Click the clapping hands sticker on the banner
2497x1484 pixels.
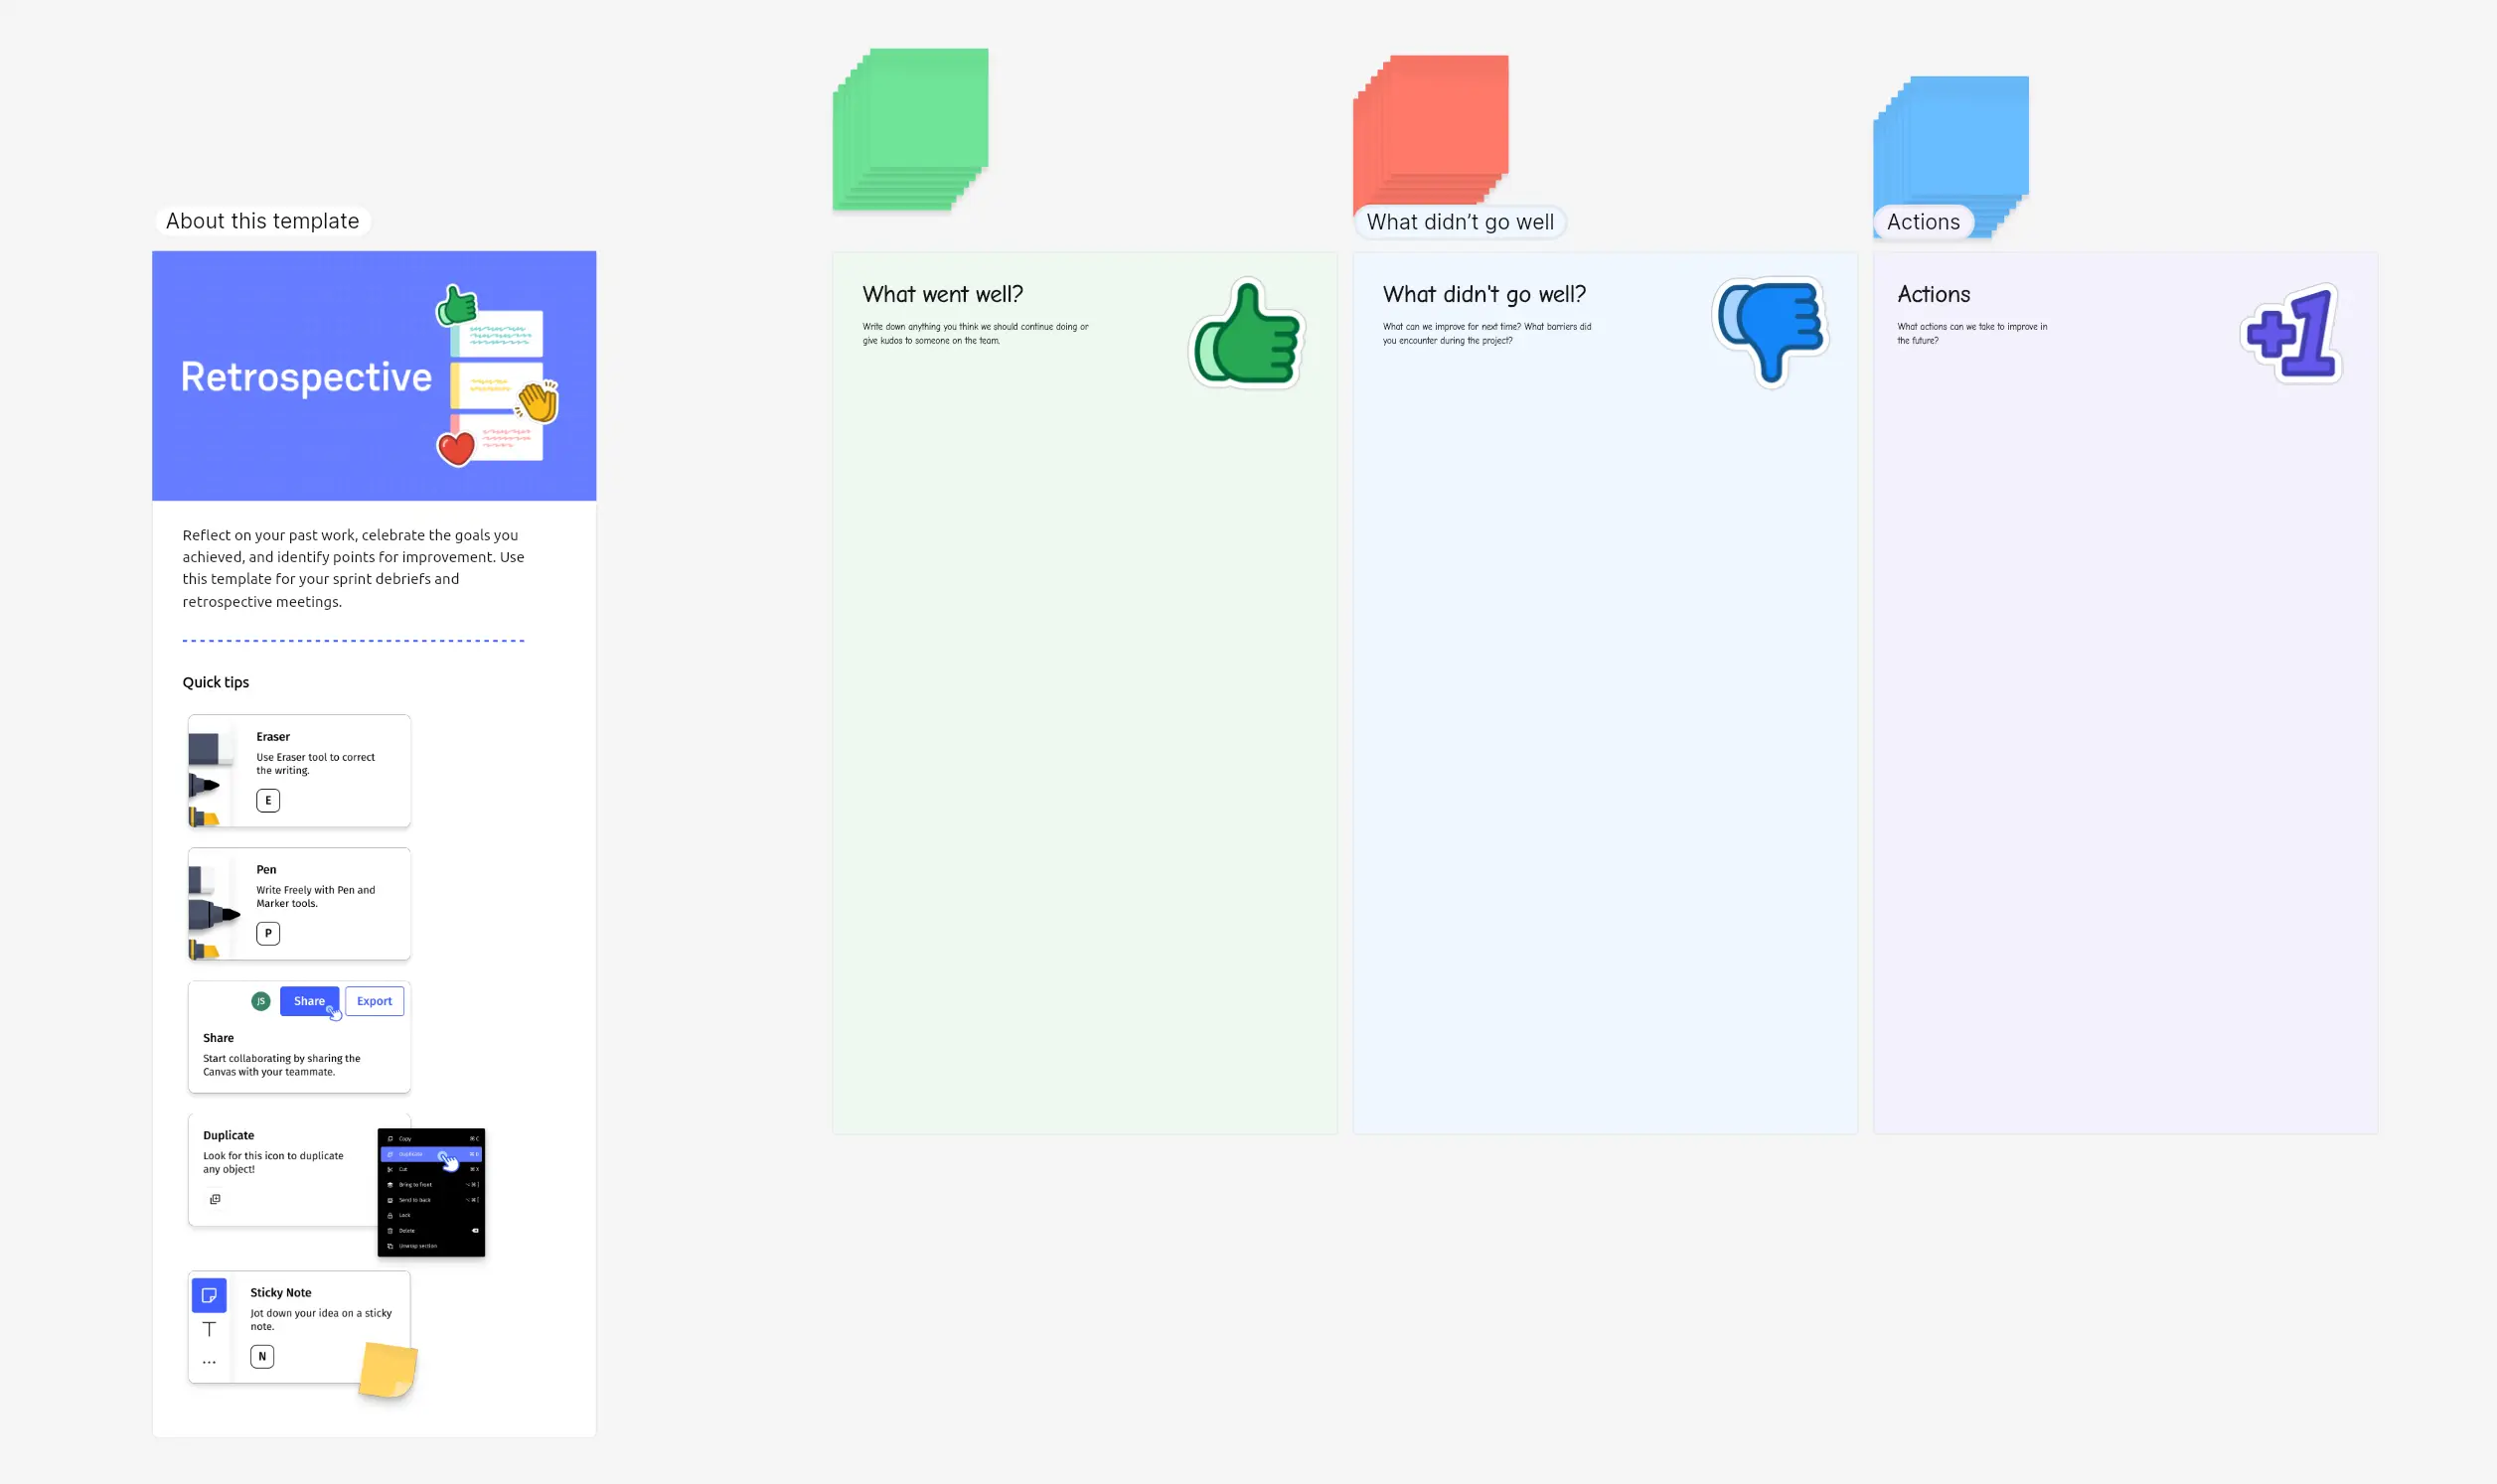(537, 400)
